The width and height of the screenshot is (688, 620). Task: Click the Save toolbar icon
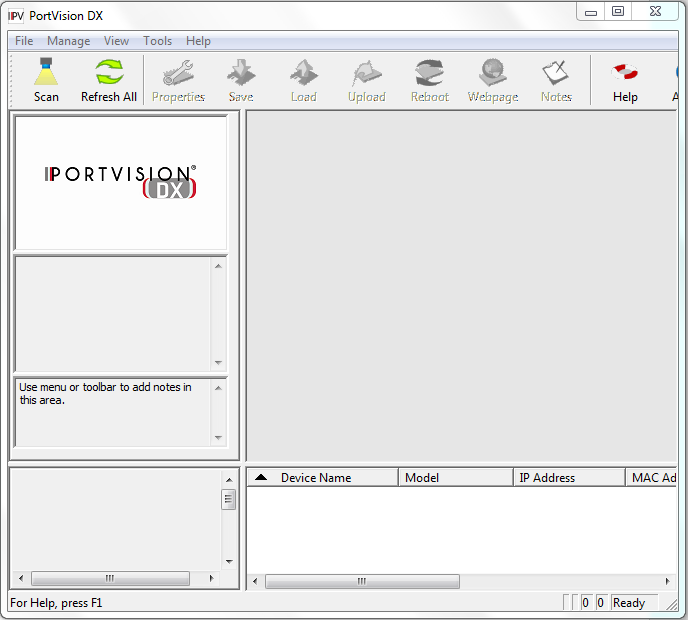tap(241, 80)
